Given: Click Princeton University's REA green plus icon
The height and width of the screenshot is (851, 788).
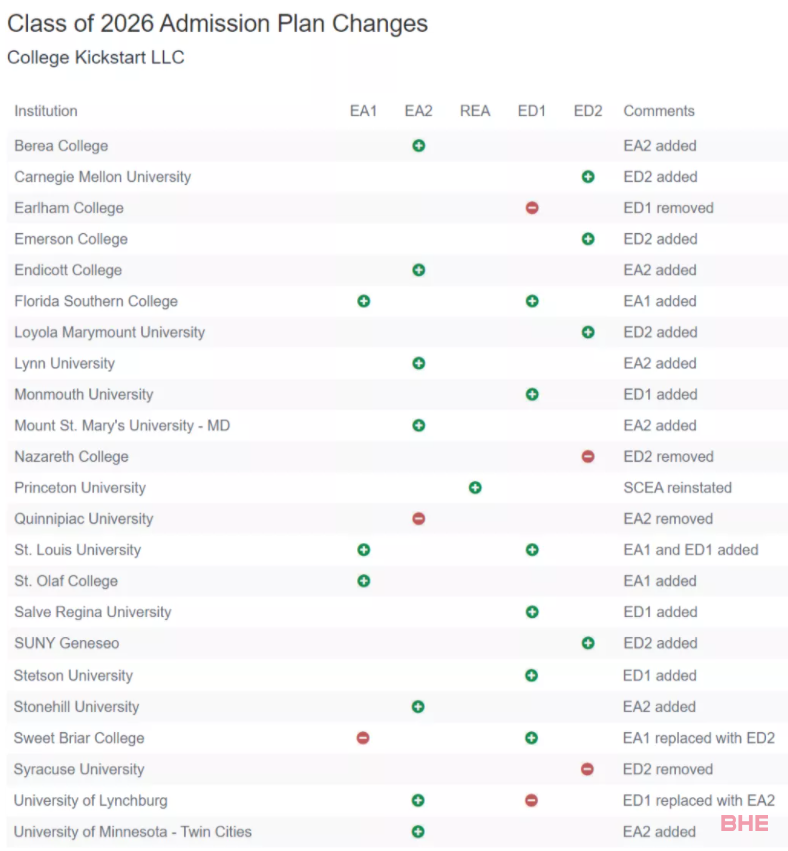Looking at the screenshot, I should (475, 487).
